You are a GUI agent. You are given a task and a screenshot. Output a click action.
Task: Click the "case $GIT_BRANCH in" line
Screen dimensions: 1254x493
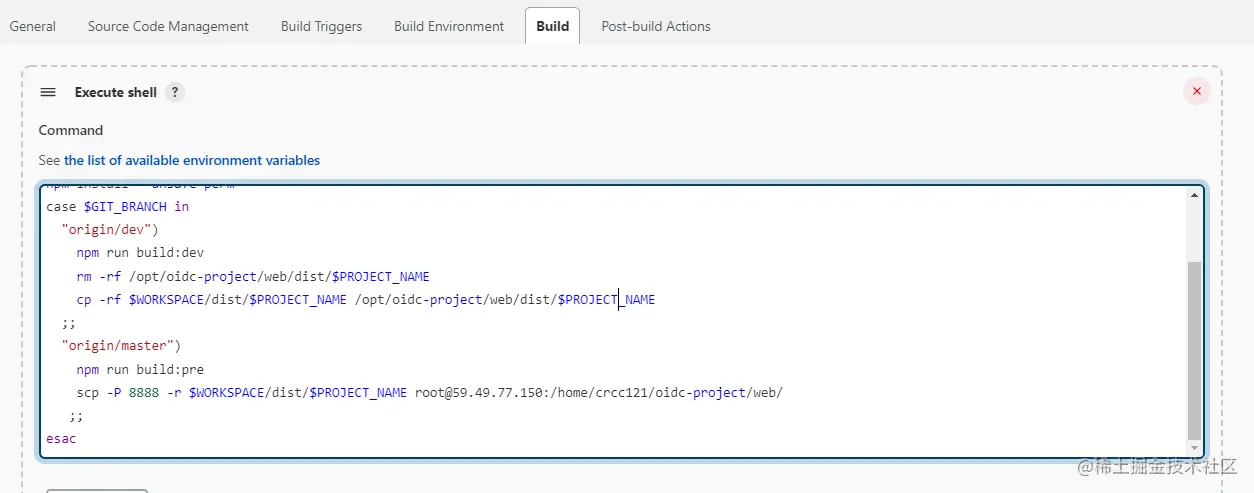[117, 207]
